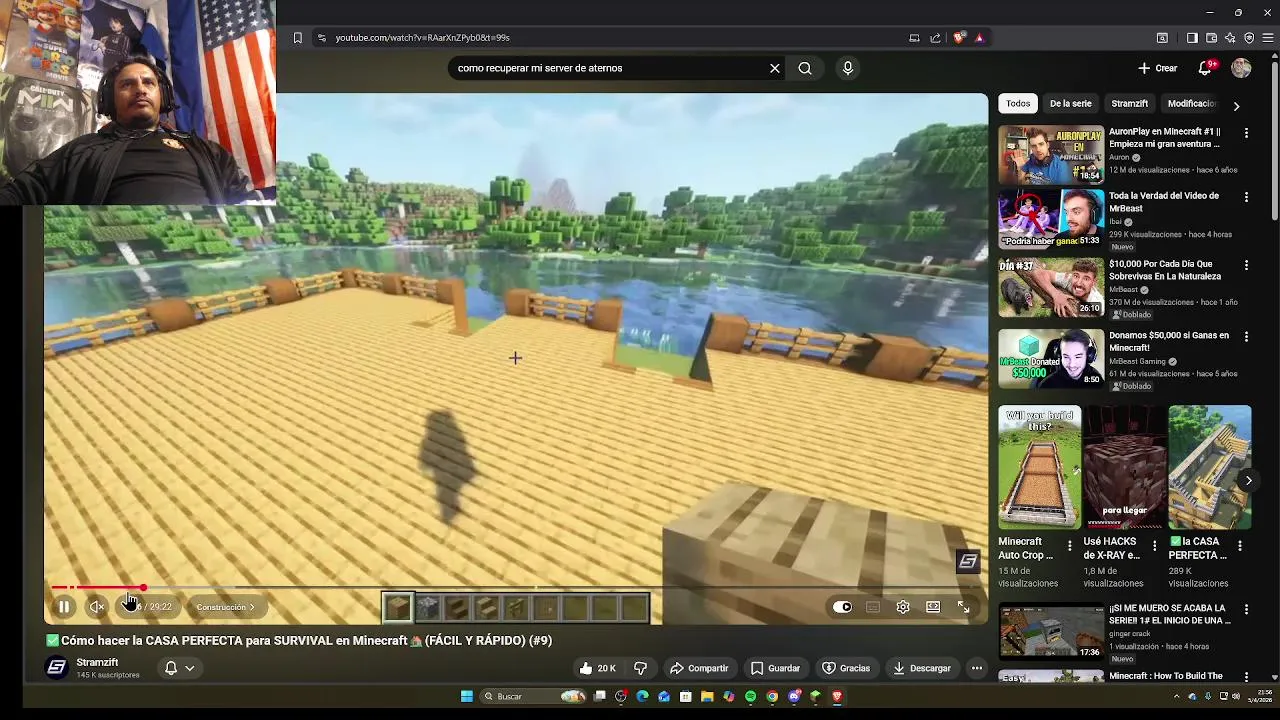Screen dimensions: 1280x720
Task: Click the share icon in the address bar
Action: pos(935,38)
